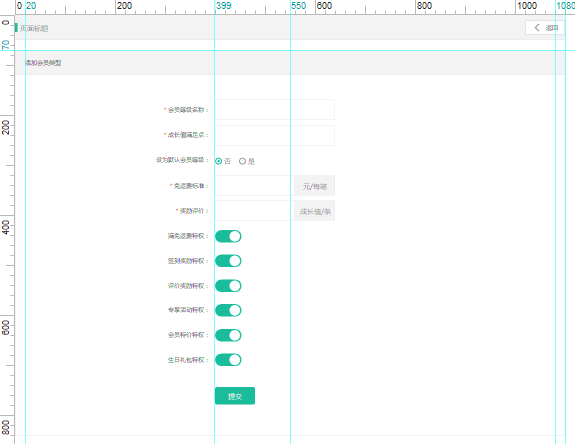Image resolution: width=575 pixels, height=444 pixels.
Task: Click the 成长值满足点 input field
Action: [x=275, y=135]
